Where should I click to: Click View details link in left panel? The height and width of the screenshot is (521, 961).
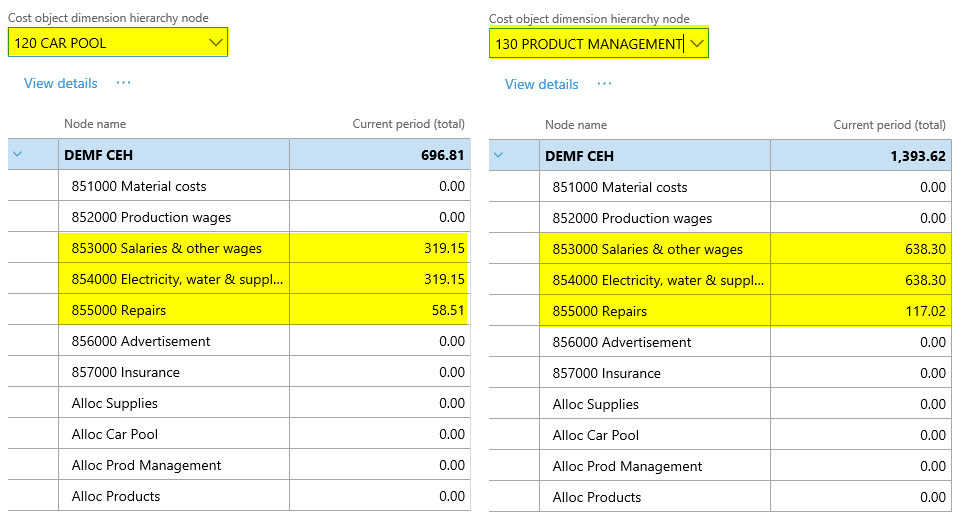pyautogui.click(x=61, y=83)
